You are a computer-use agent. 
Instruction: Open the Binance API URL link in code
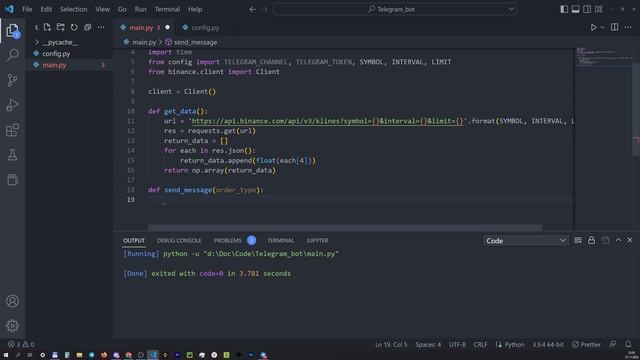pos(328,121)
